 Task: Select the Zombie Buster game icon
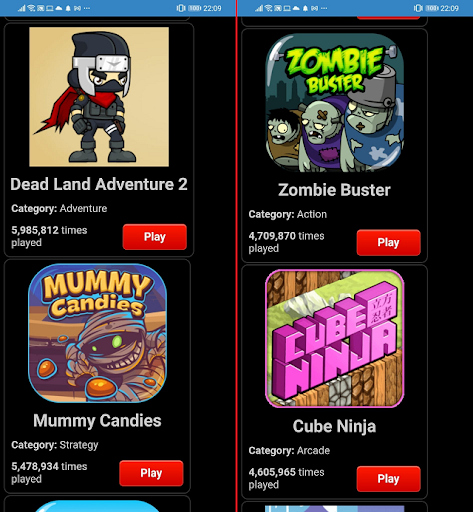coord(335,102)
